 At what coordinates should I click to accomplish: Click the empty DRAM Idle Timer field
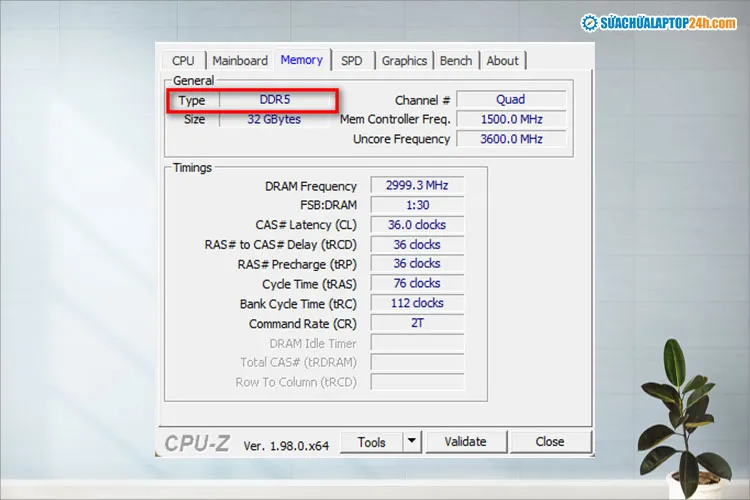pyautogui.click(x=417, y=343)
